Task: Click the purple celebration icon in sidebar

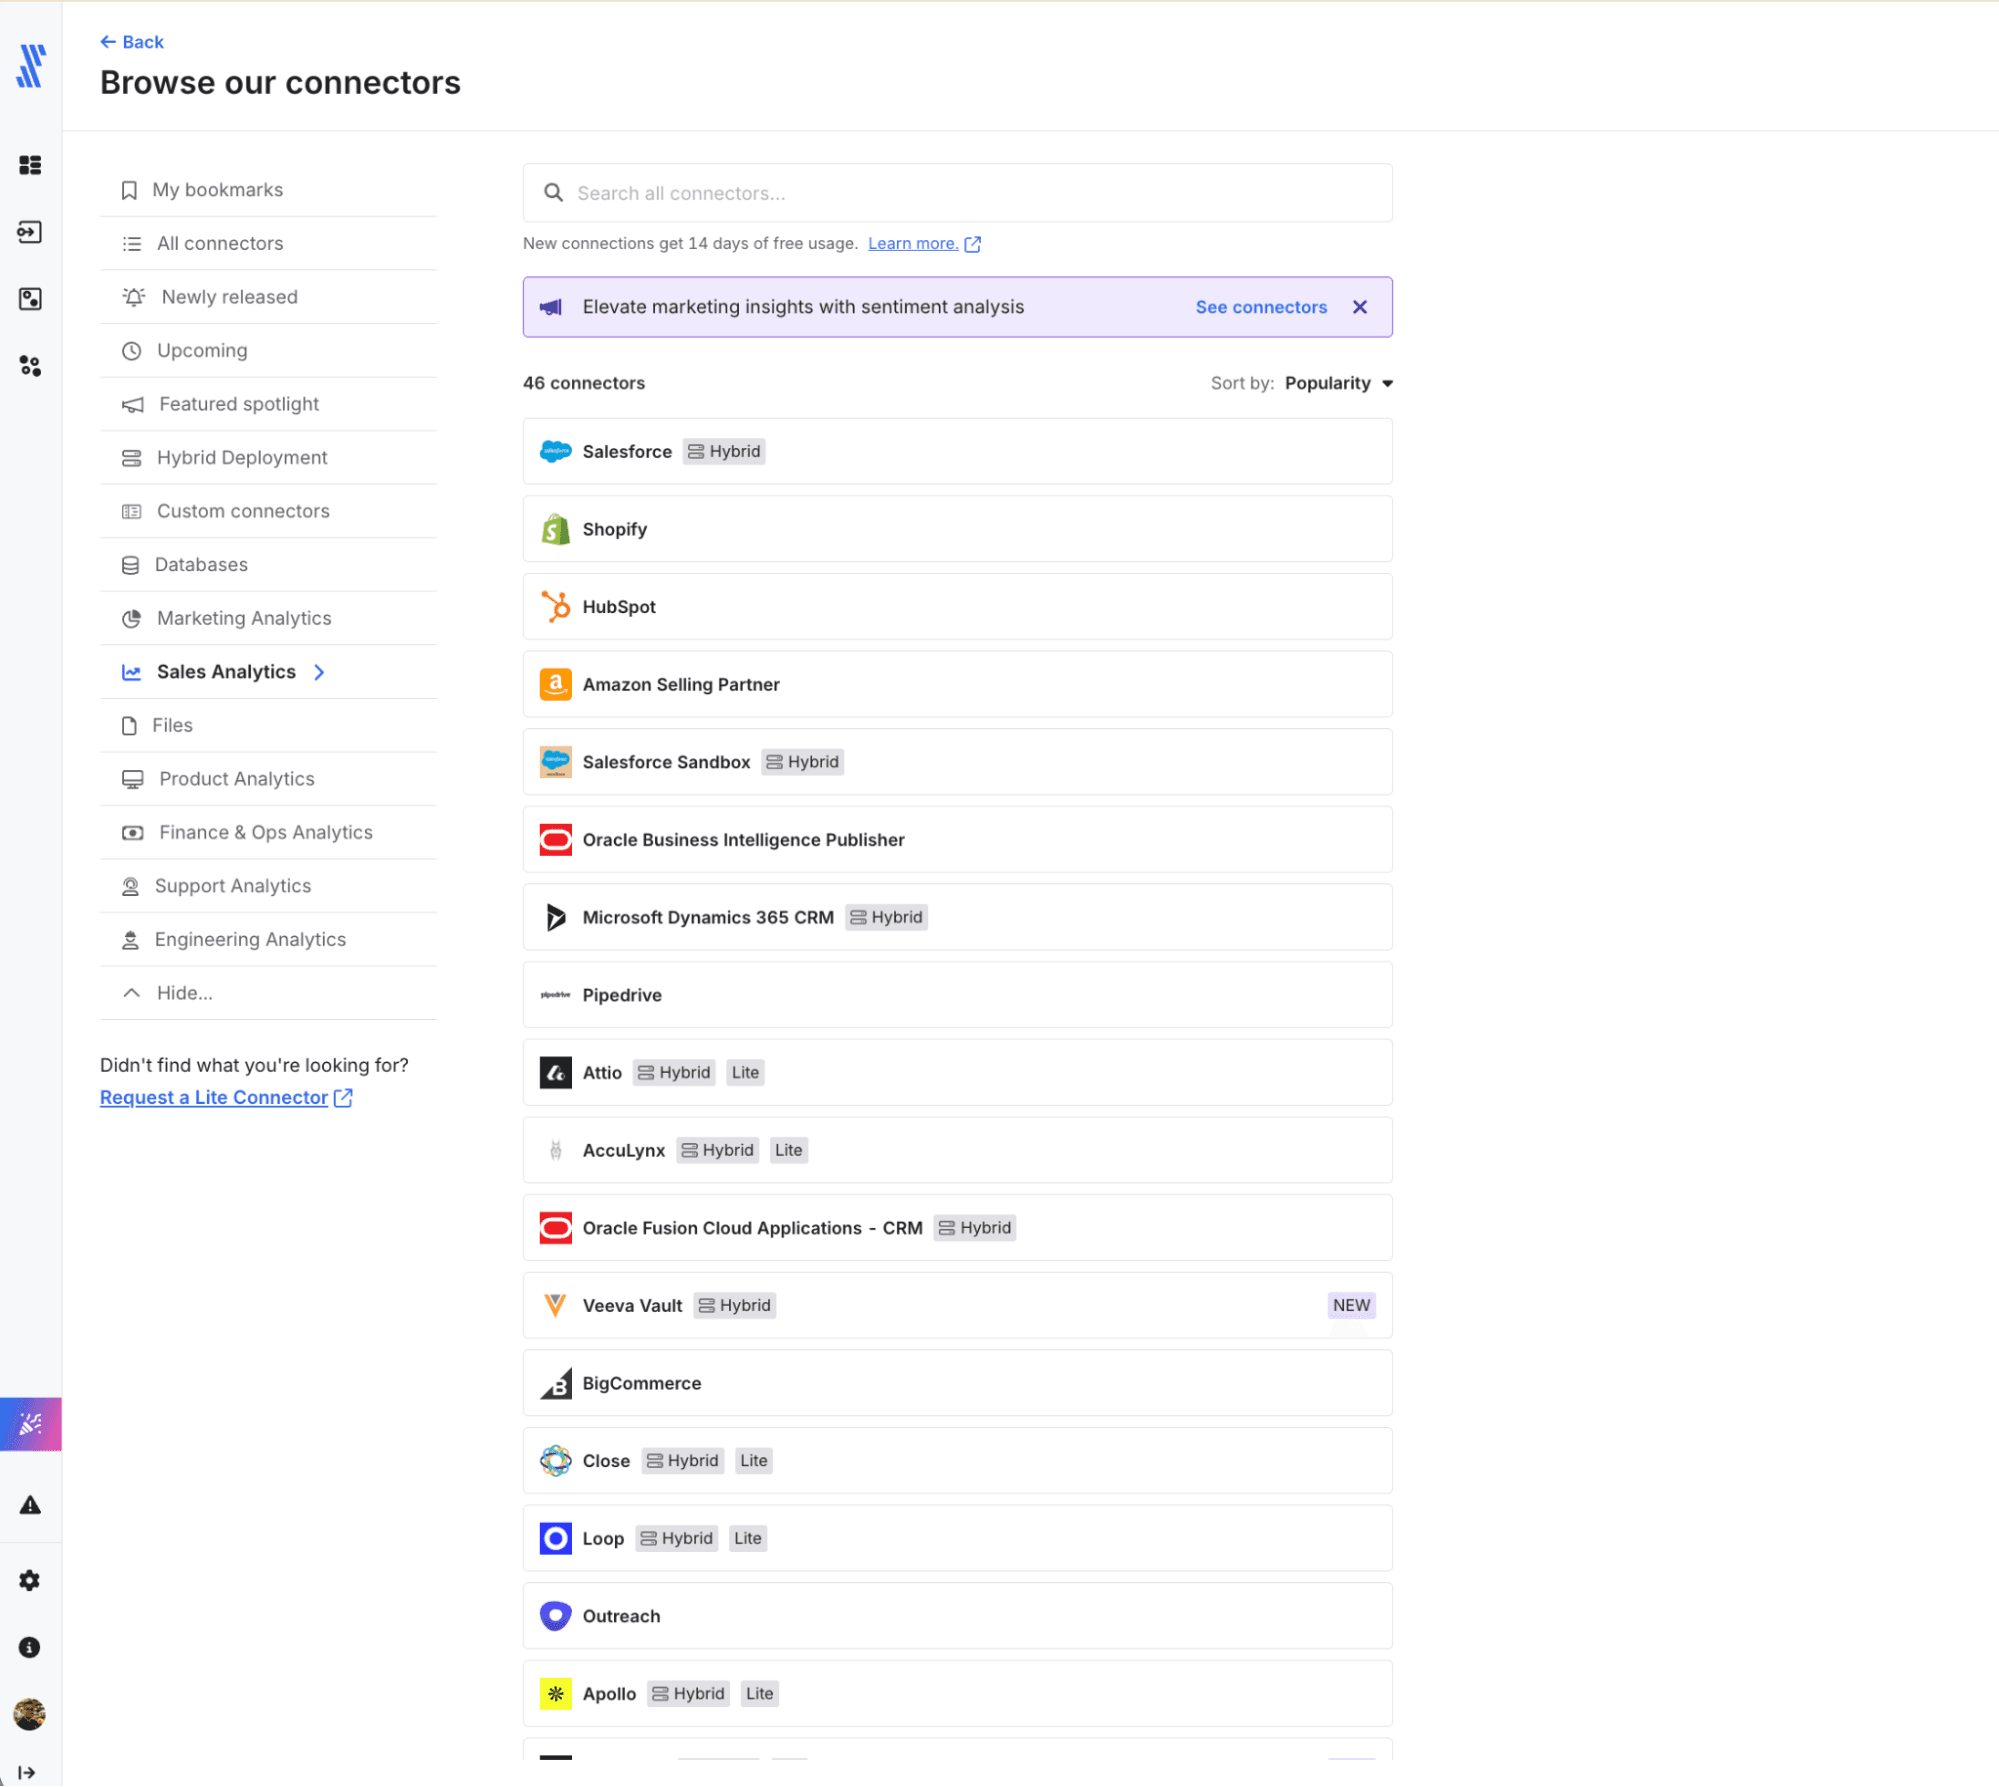Action: (30, 1423)
